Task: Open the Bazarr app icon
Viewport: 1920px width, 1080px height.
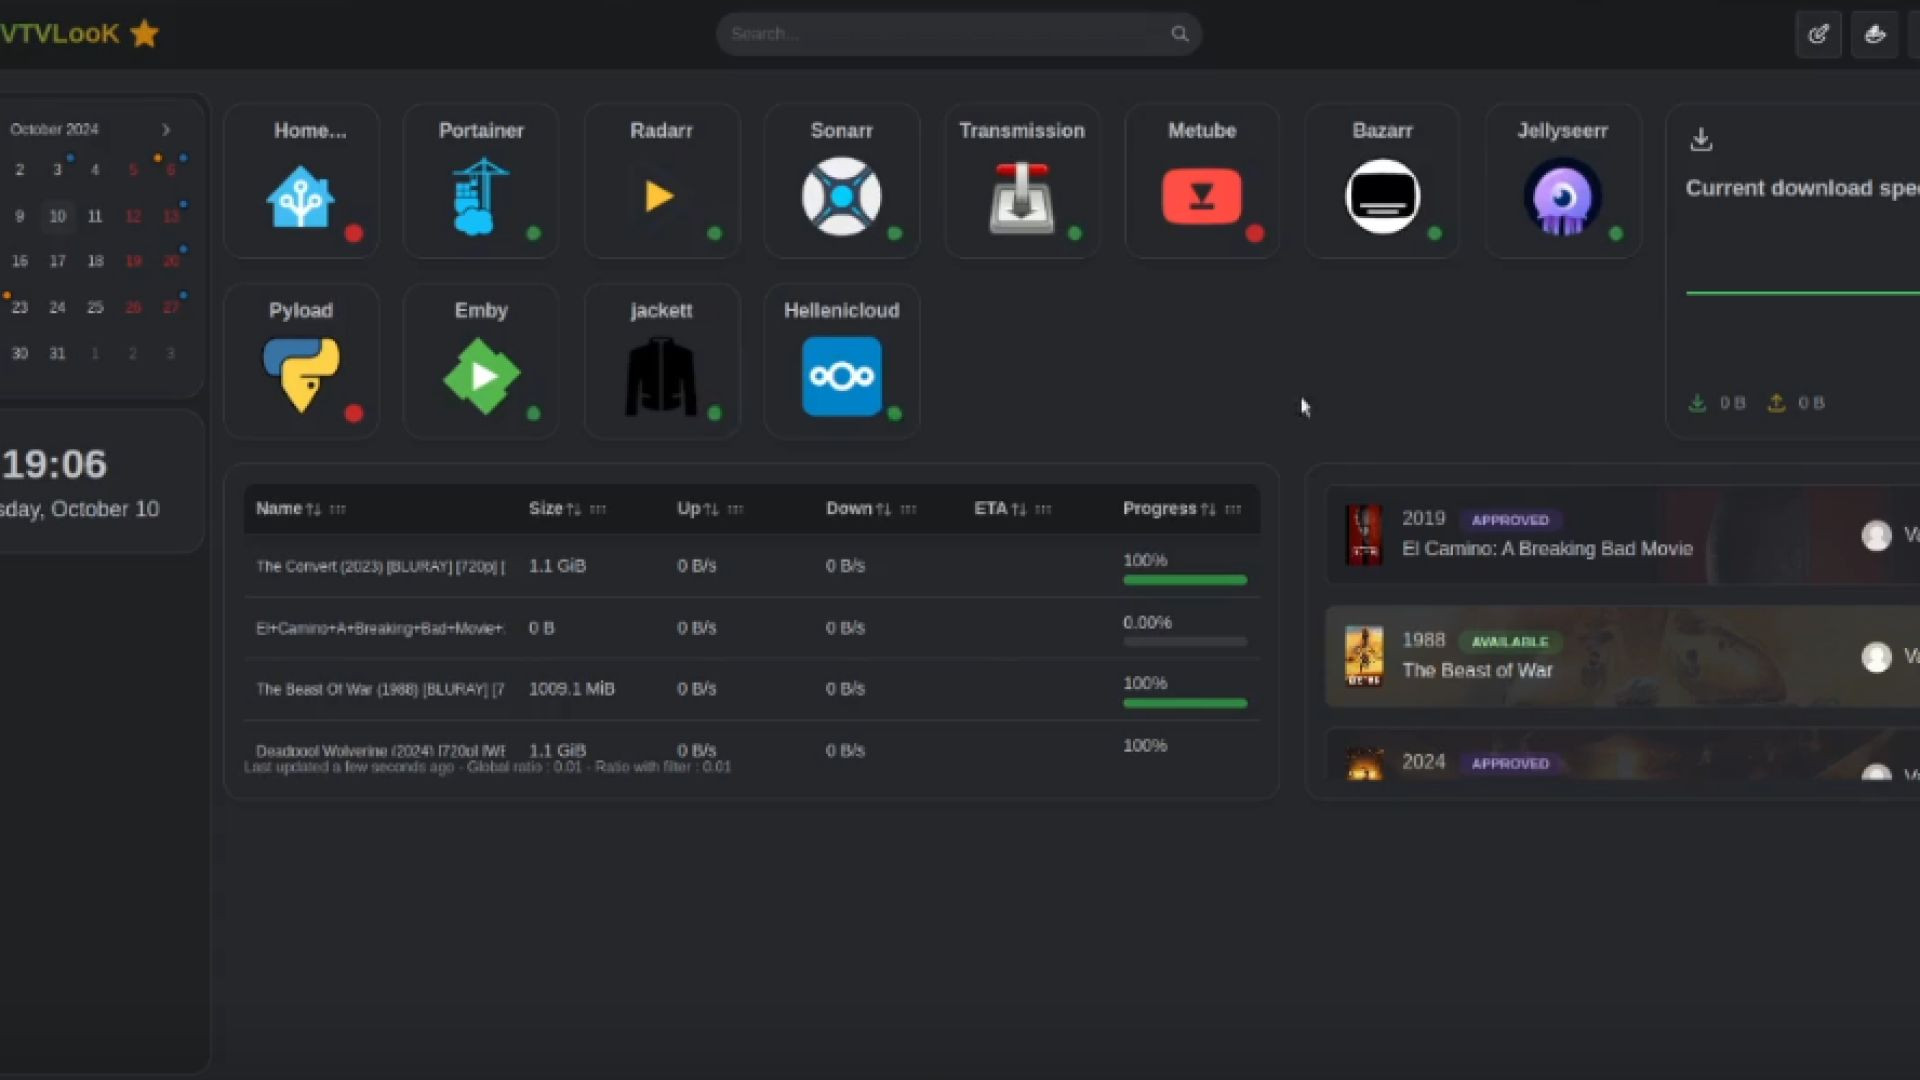Action: tap(1382, 196)
